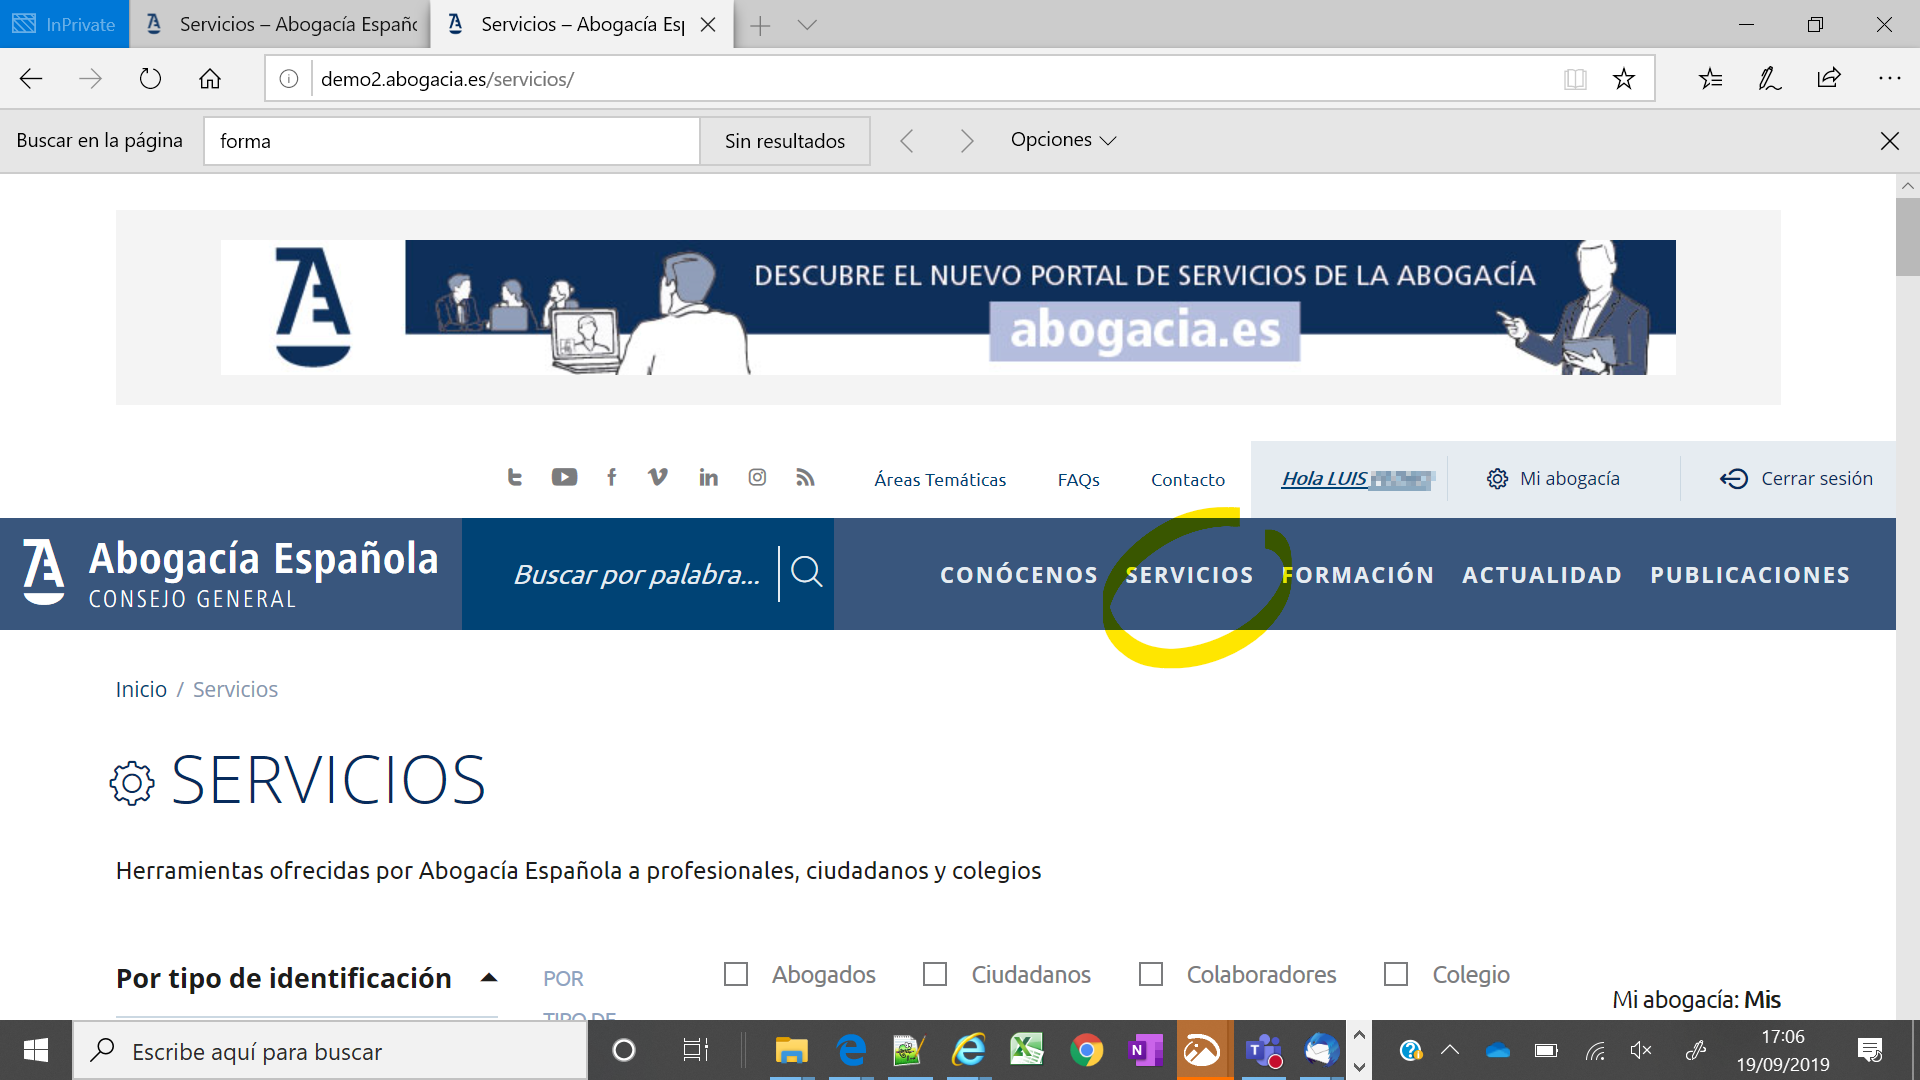Open the Twitter social icon
Image resolution: width=1920 pixels, height=1080 pixels.
[x=515, y=477]
